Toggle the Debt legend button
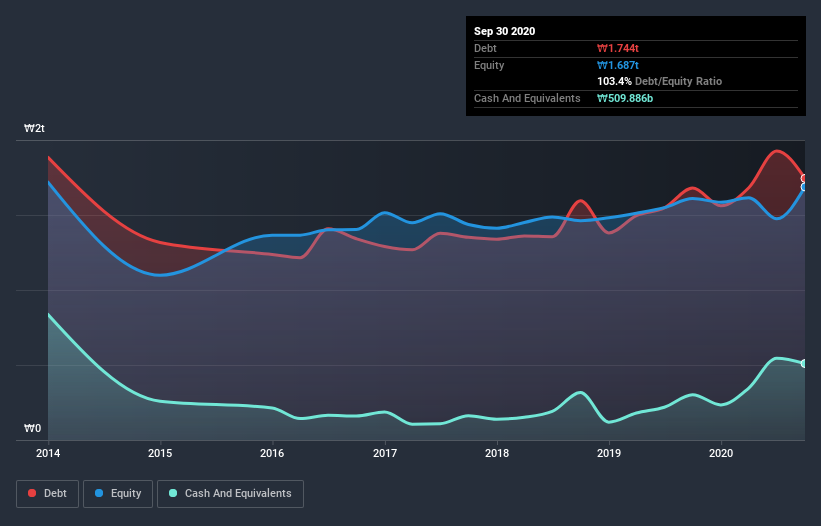The height and width of the screenshot is (526, 821). [x=48, y=494]
